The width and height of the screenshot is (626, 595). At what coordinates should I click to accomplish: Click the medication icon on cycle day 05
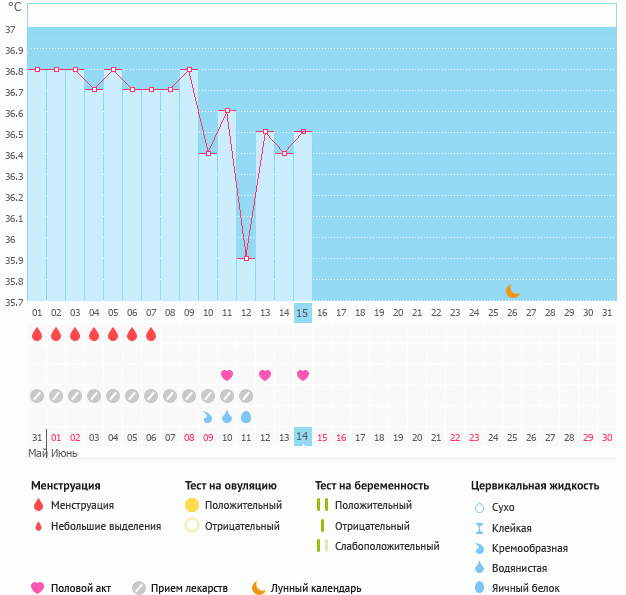point(113,396)
